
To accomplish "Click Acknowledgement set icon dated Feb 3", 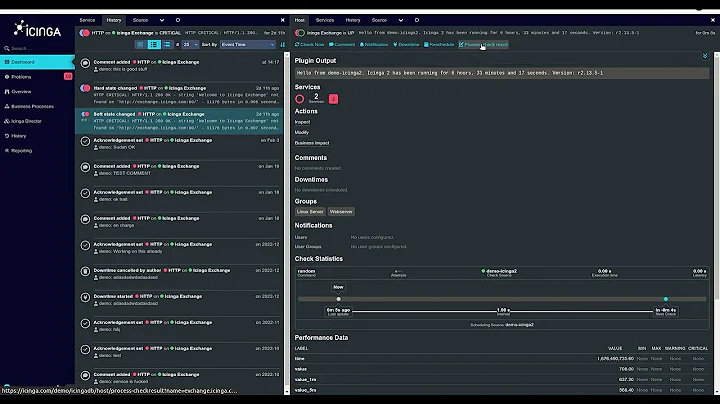I will (x=85, y=141).
